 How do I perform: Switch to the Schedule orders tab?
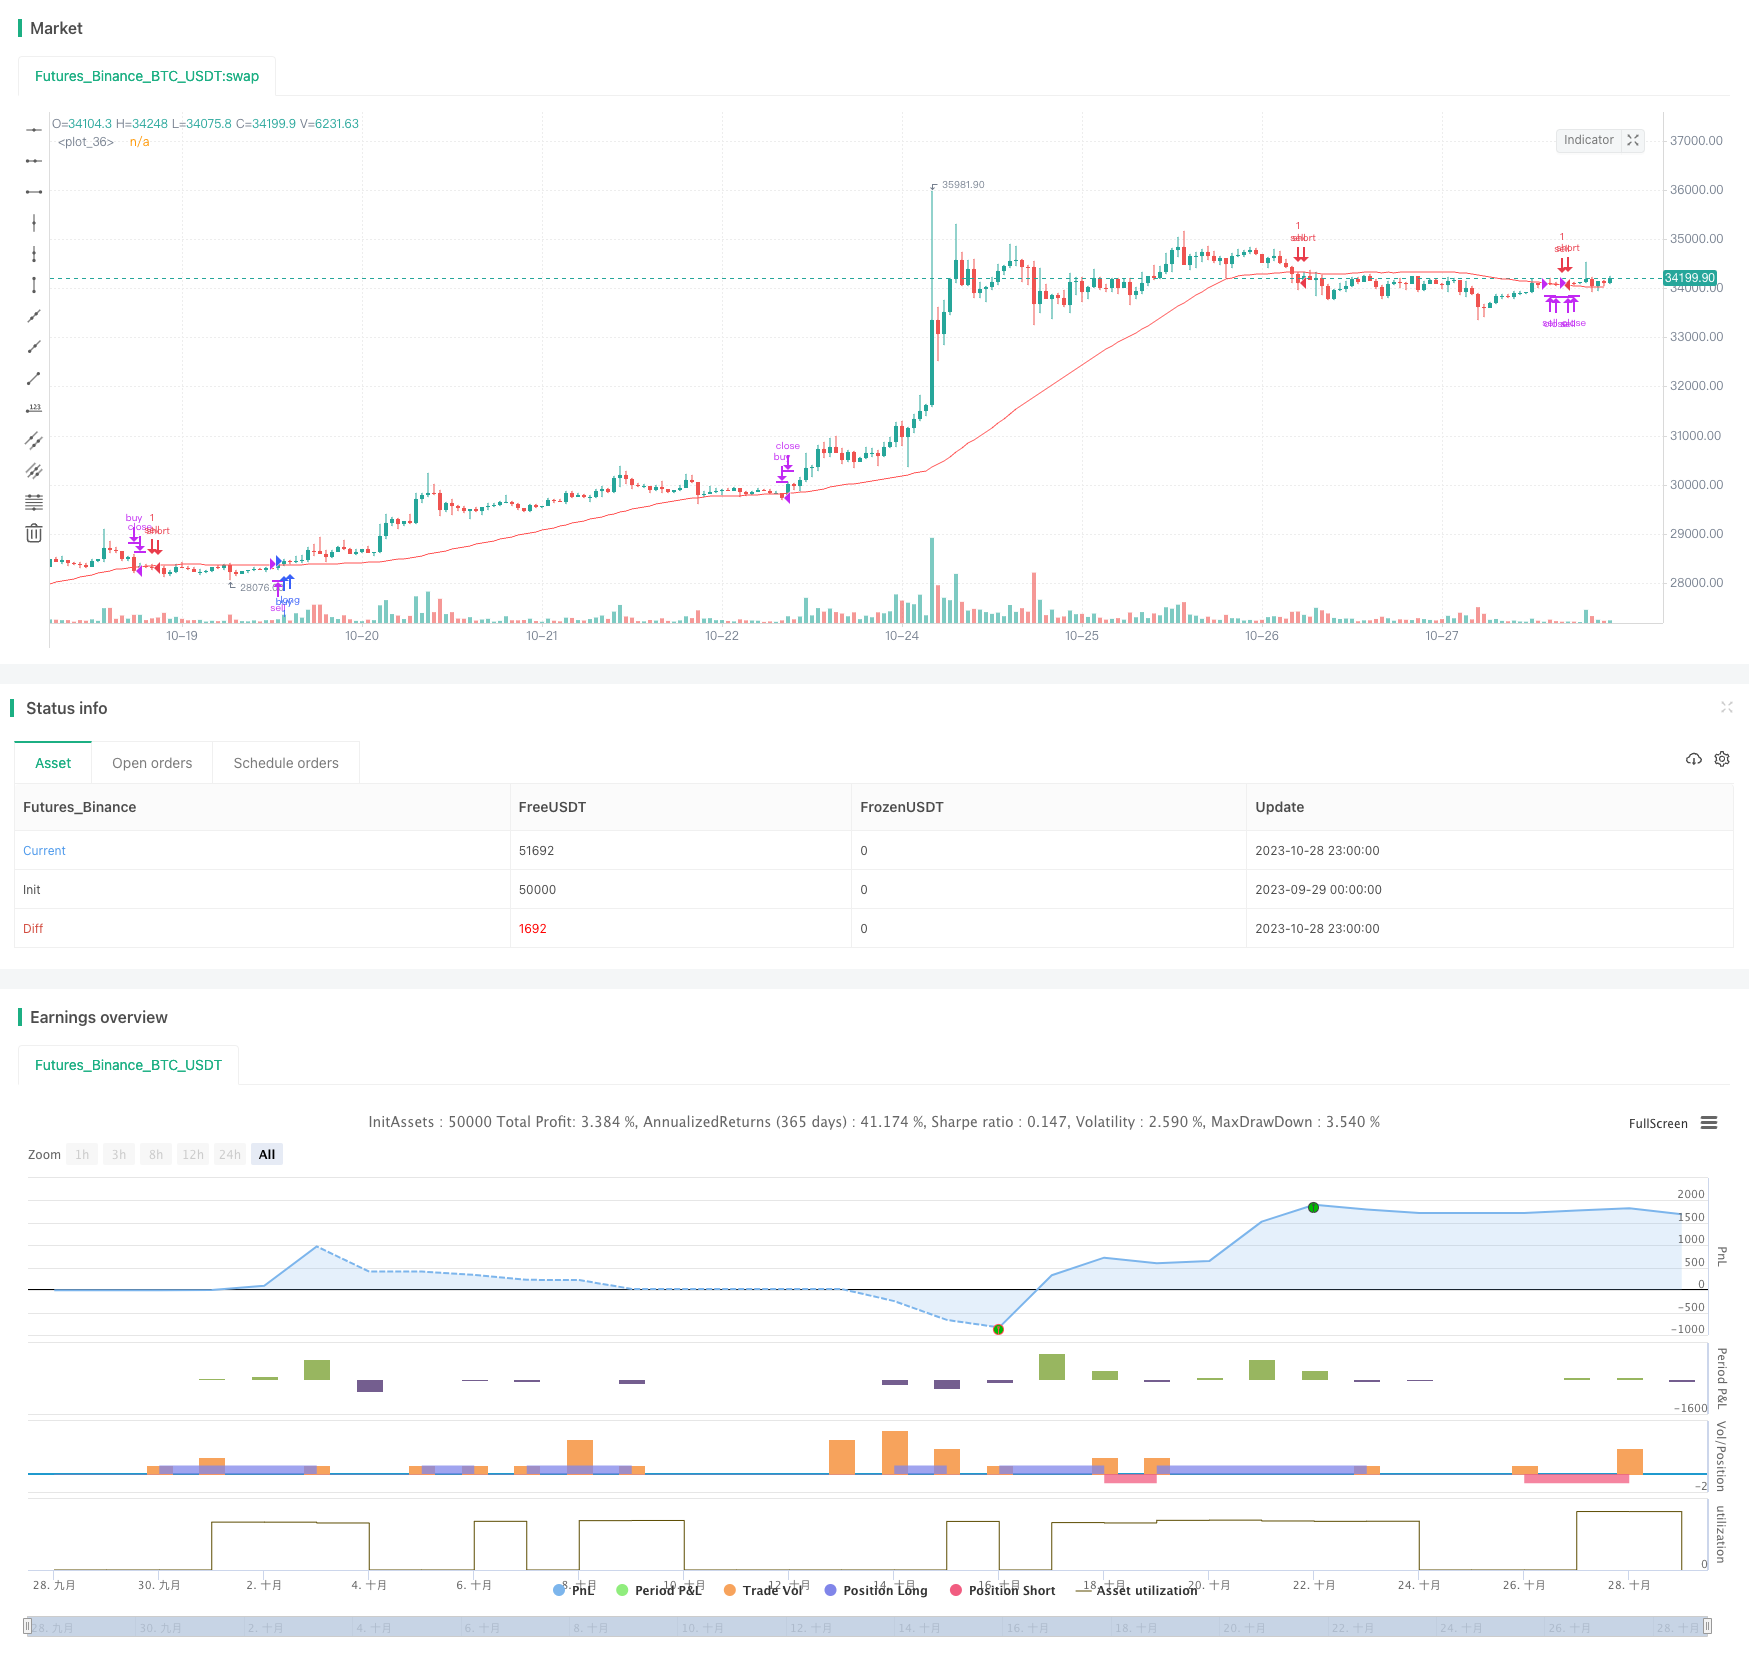[x=286, y=763]
